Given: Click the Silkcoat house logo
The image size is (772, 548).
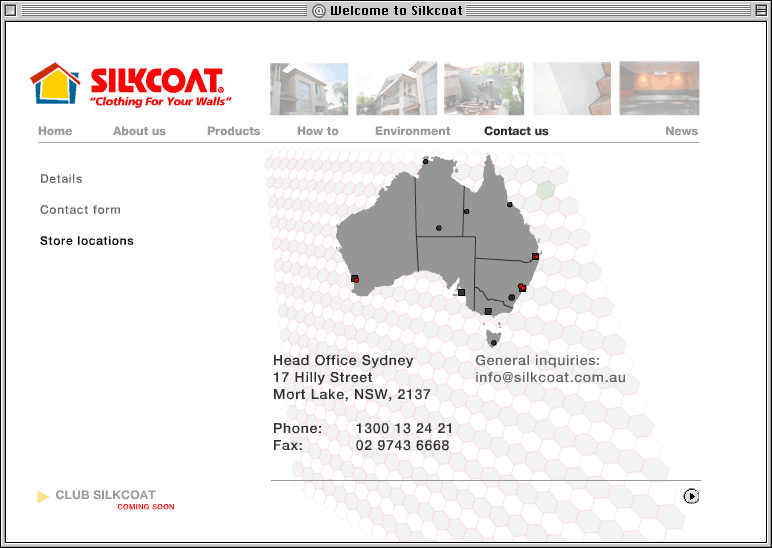Looking at the screenshot, I should tap(54, 85).
